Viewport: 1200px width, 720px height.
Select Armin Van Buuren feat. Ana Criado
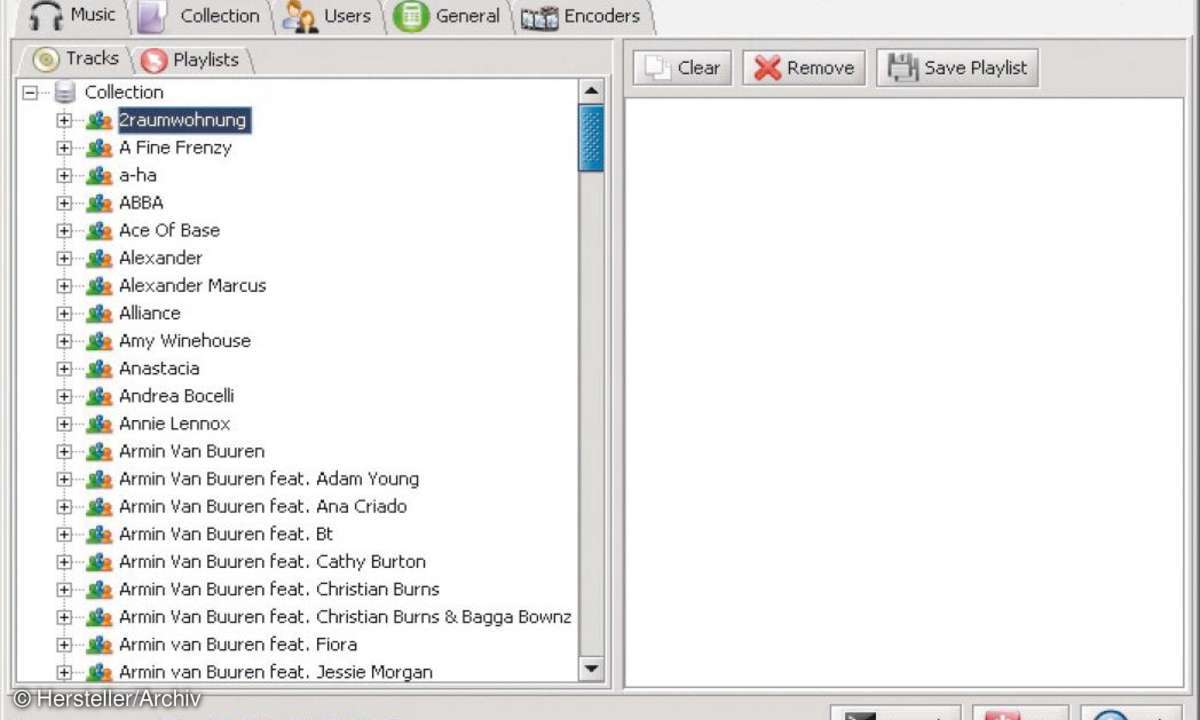[263, 507]
